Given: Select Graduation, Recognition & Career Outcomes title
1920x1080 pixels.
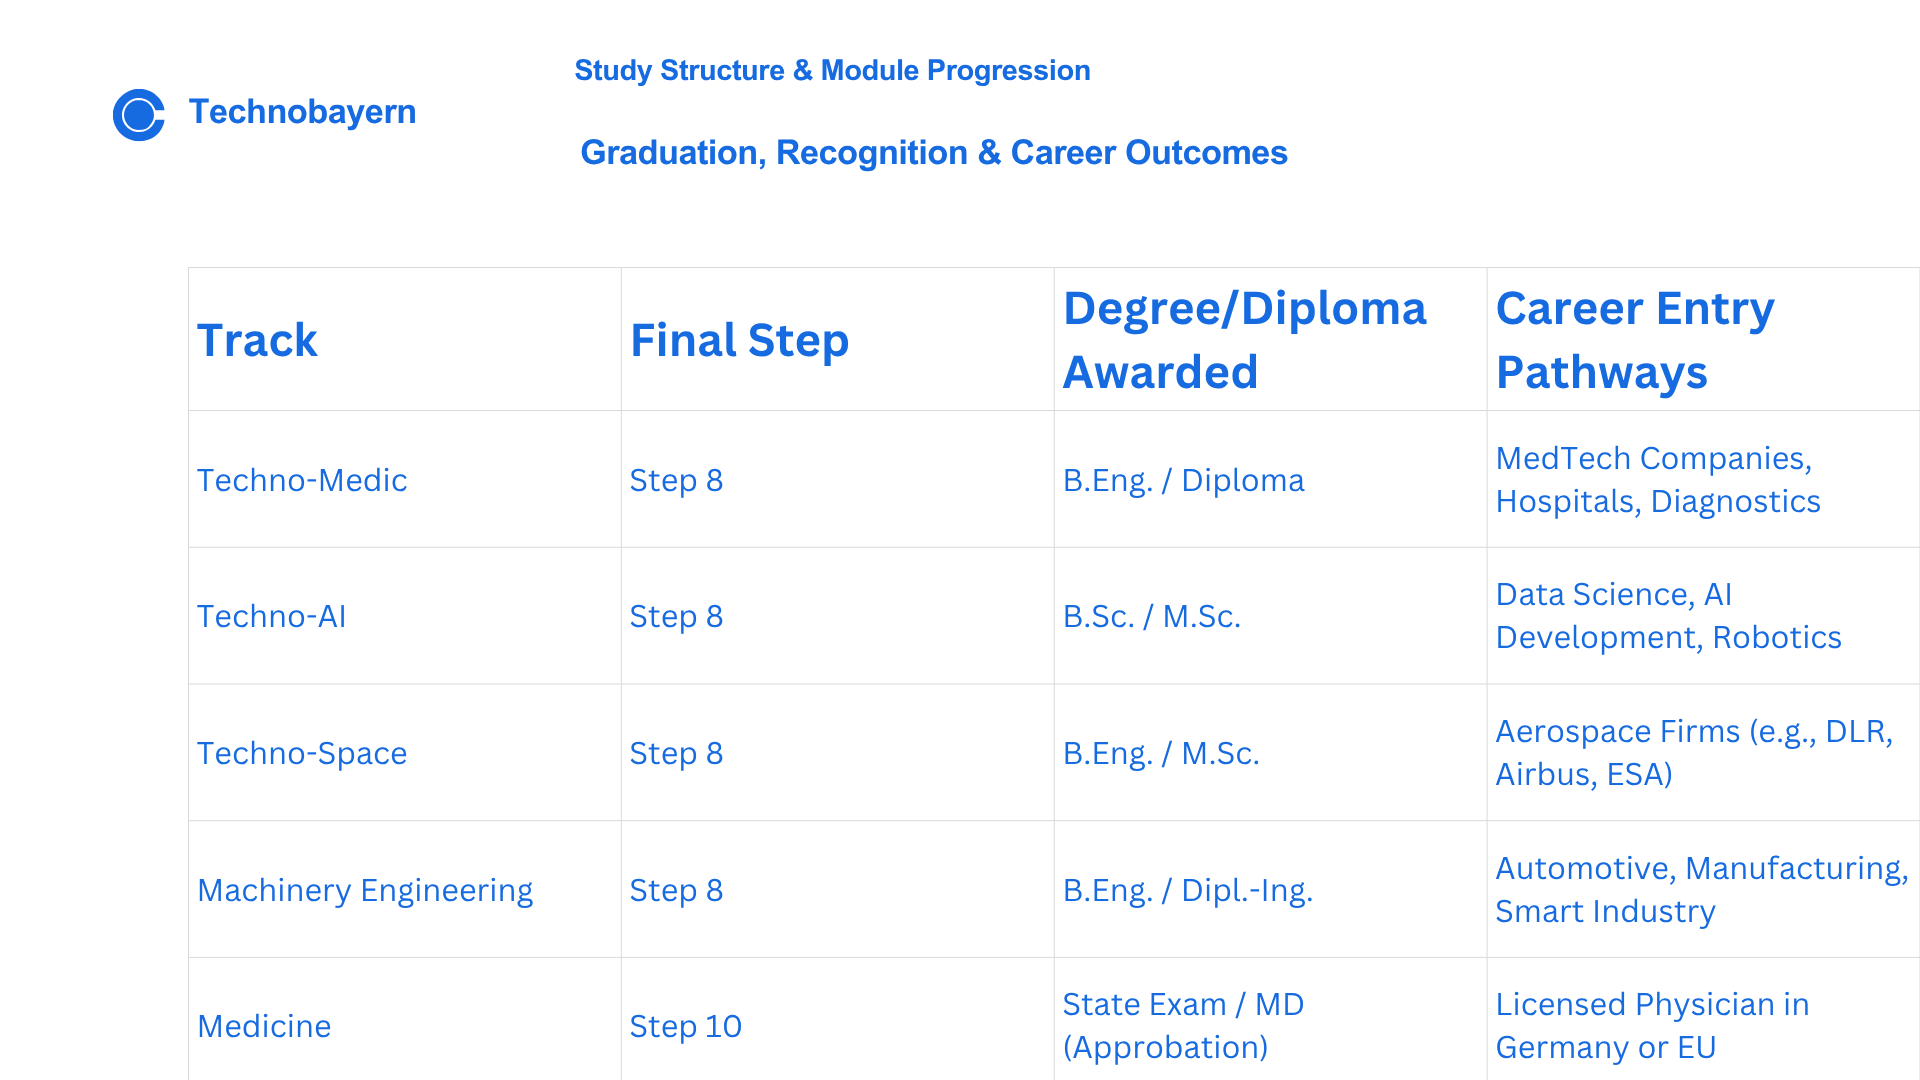Looking at the screenshot, I should click(933, 153).
